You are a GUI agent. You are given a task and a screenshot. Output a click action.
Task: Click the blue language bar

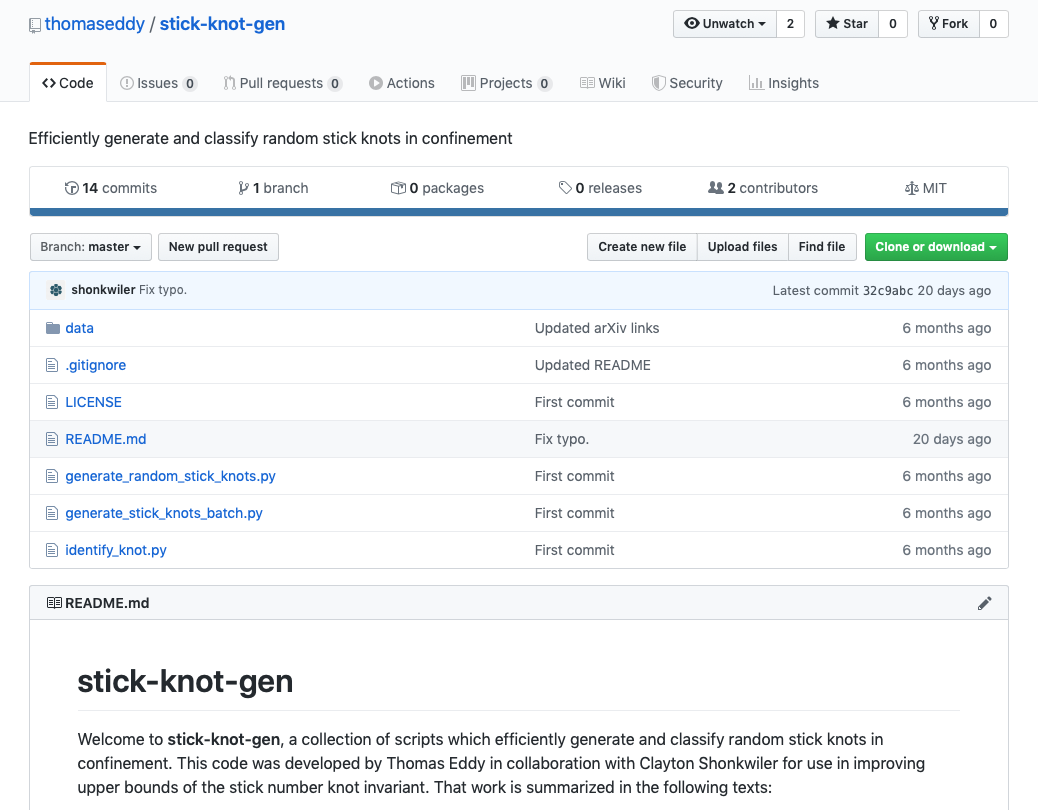519,212
